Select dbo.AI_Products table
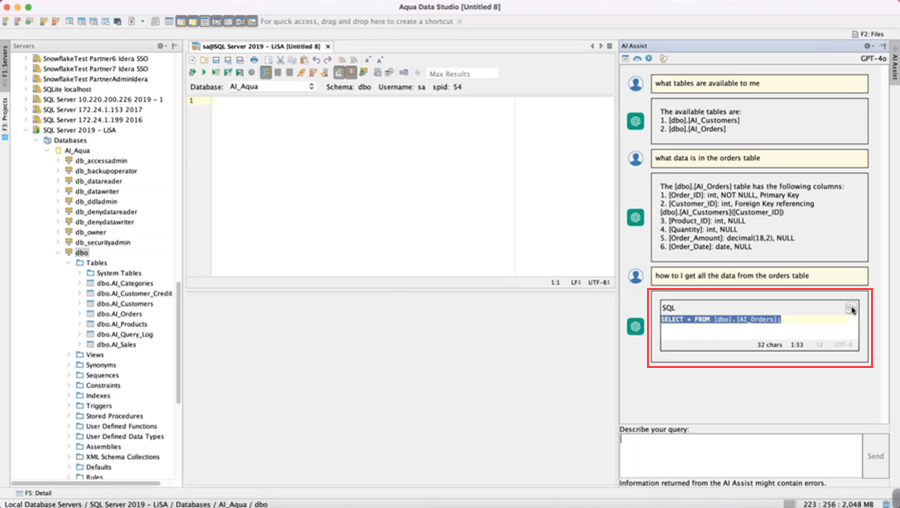Viewport: 900px width, 508px height. point(122,324)
